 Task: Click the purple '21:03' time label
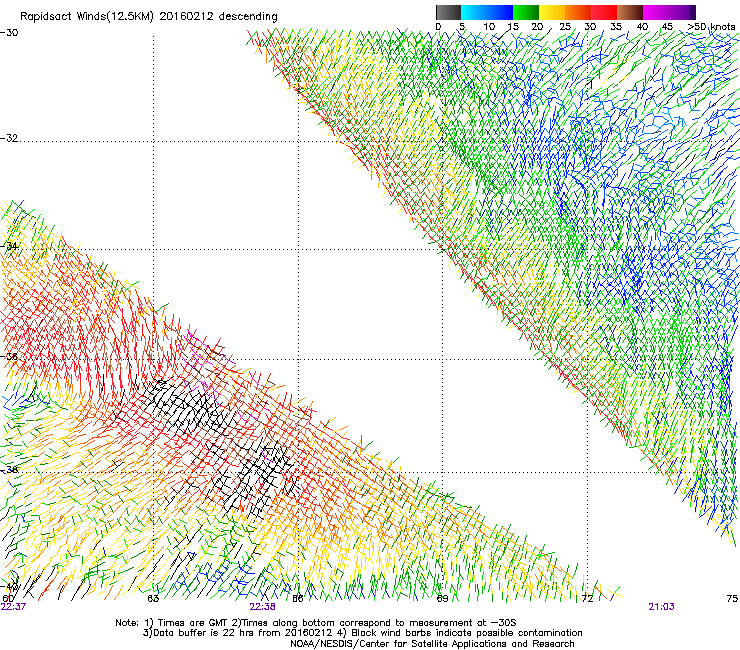point(661,607)
